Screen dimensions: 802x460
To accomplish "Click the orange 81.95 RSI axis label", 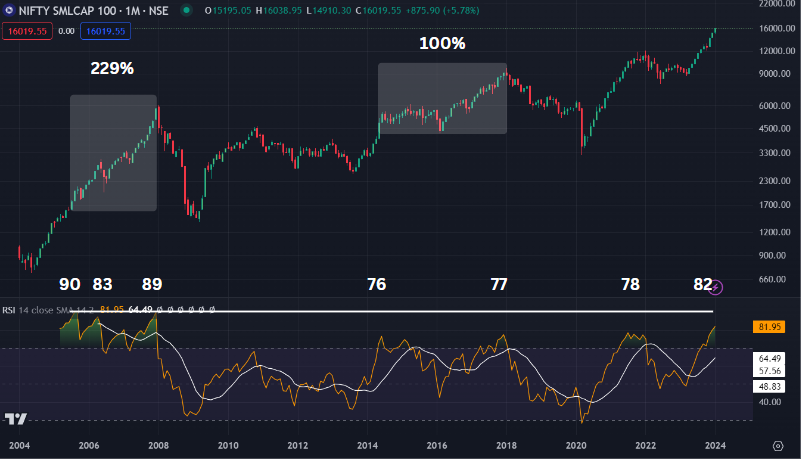I will pyautogui.click(x=769, y=326).
